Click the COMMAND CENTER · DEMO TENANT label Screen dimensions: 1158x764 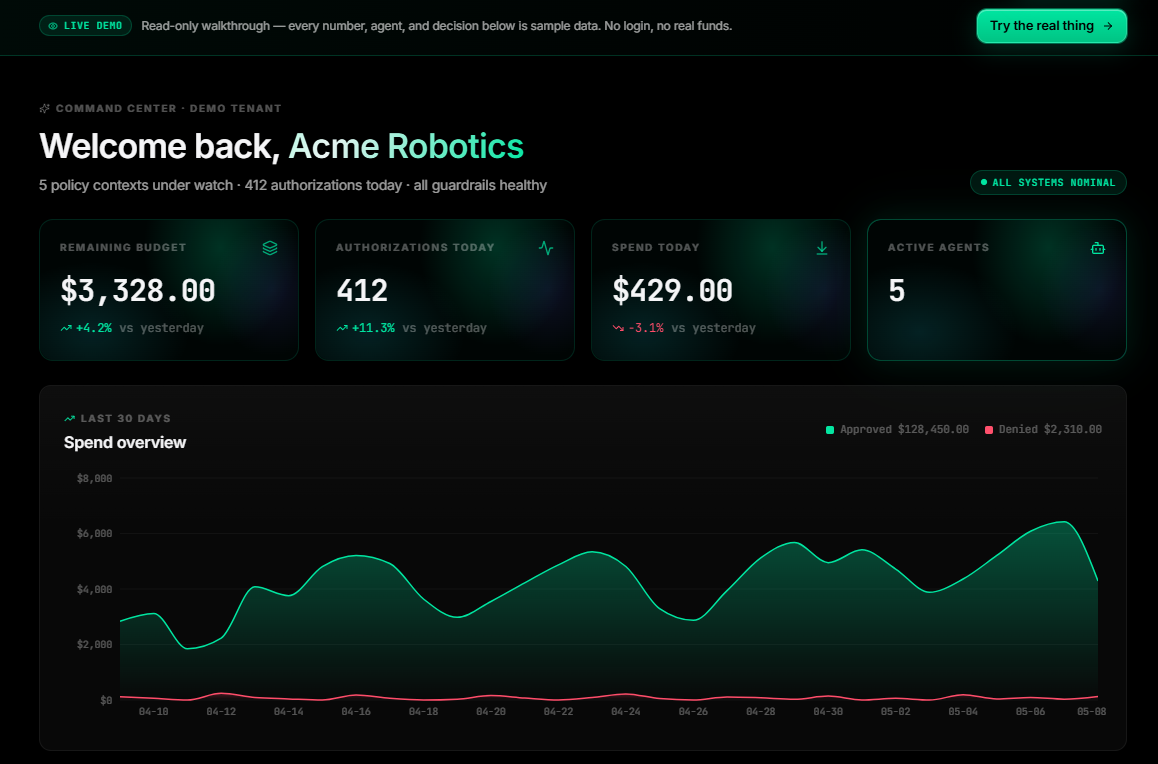click(x=168, y=109)
